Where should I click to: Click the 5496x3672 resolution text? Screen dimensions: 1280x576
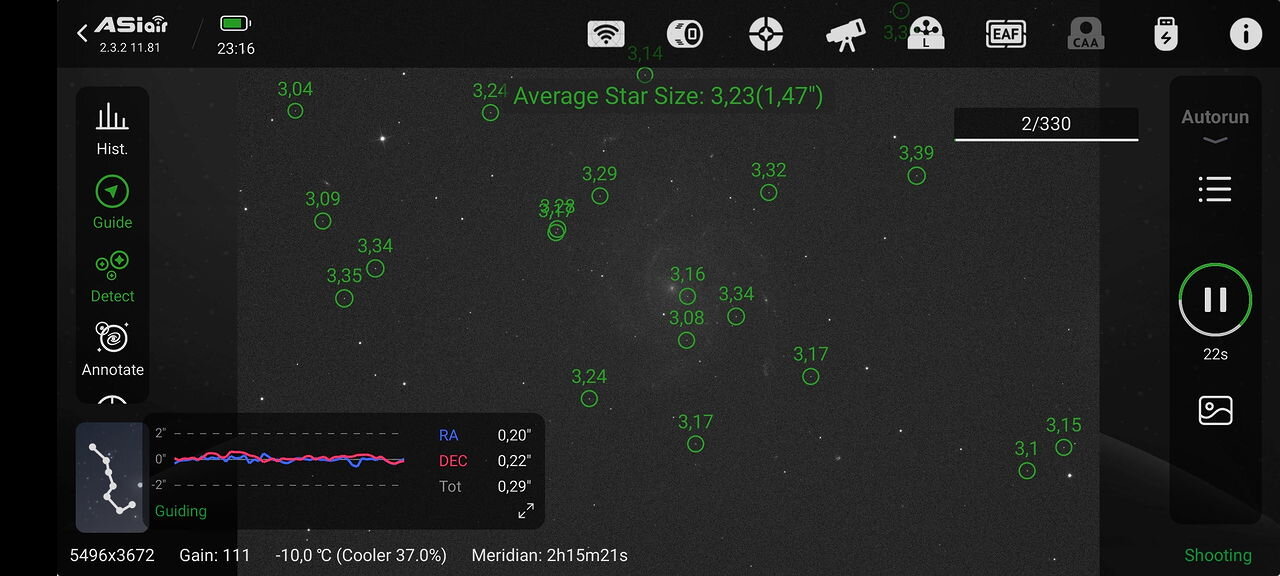[x=112, y=555]
